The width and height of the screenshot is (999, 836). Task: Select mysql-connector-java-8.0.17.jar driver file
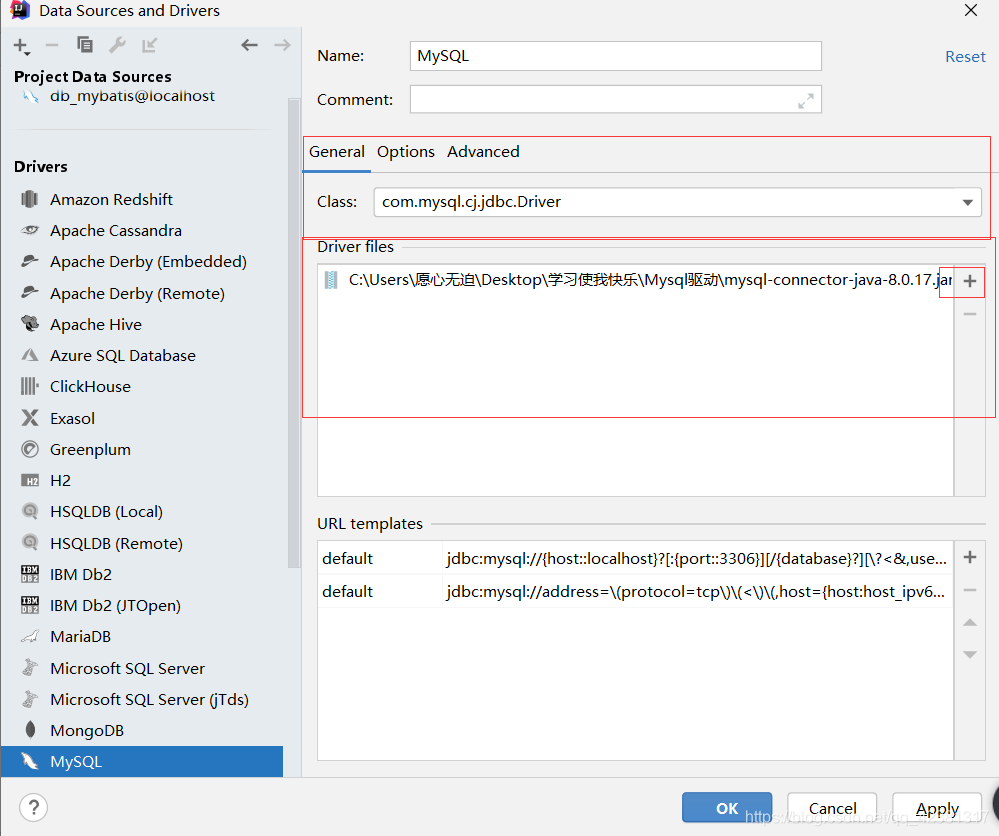[635, 280]
